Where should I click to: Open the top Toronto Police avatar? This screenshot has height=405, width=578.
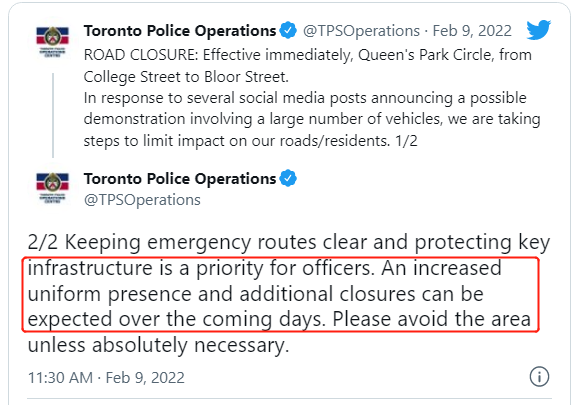tap(52, 41)
